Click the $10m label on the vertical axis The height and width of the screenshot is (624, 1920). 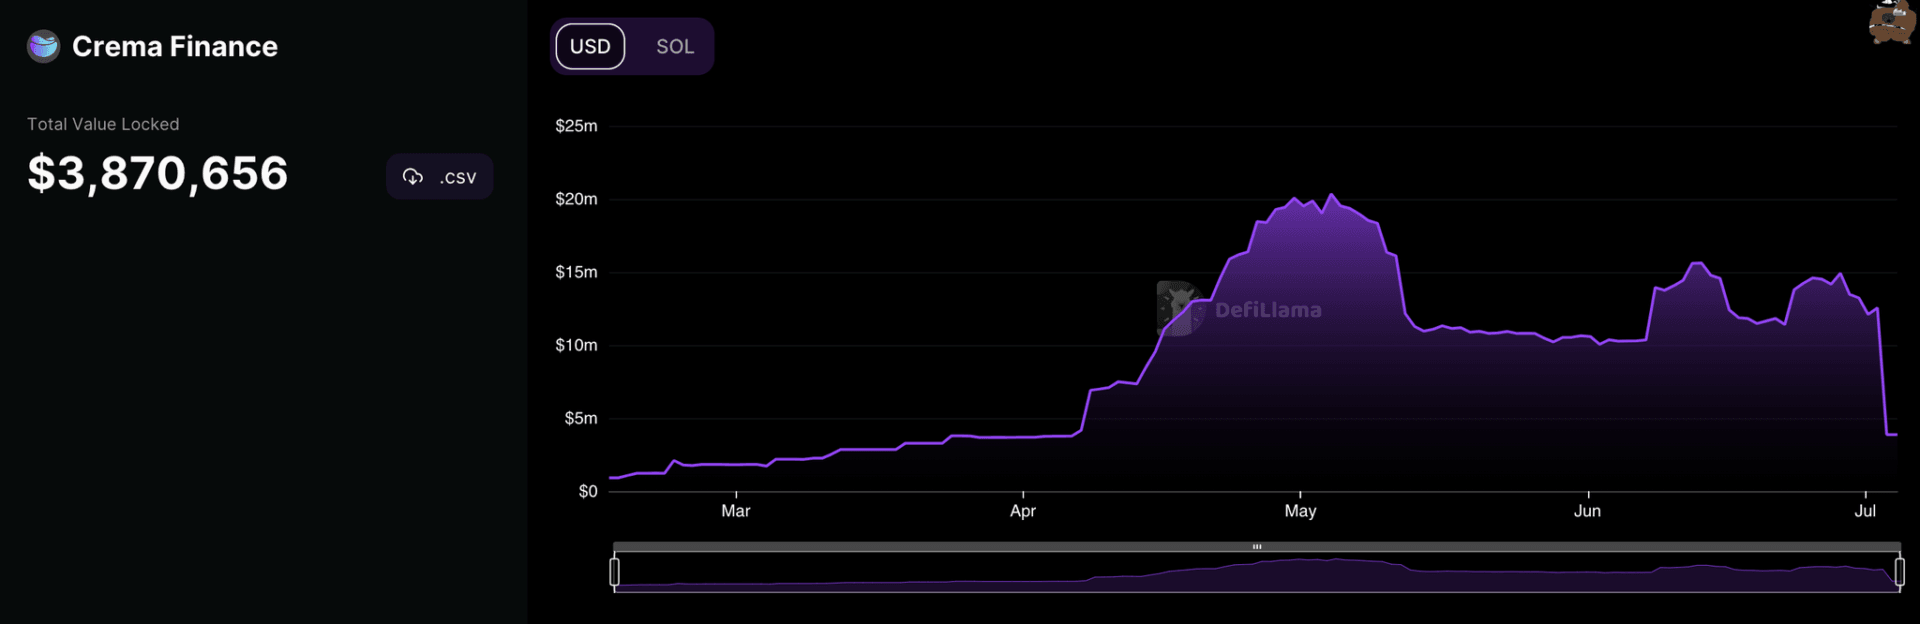(576, 345)
